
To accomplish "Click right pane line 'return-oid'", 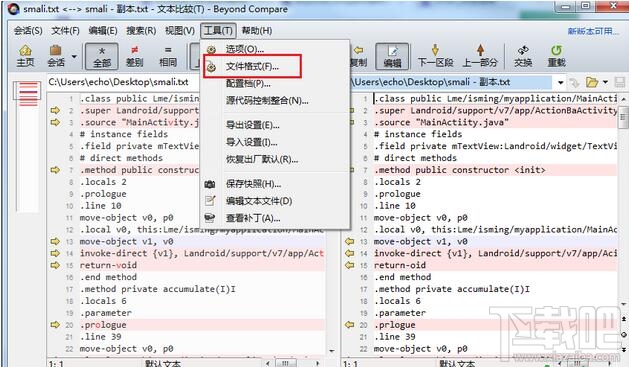I will click(x=400, y=265).
